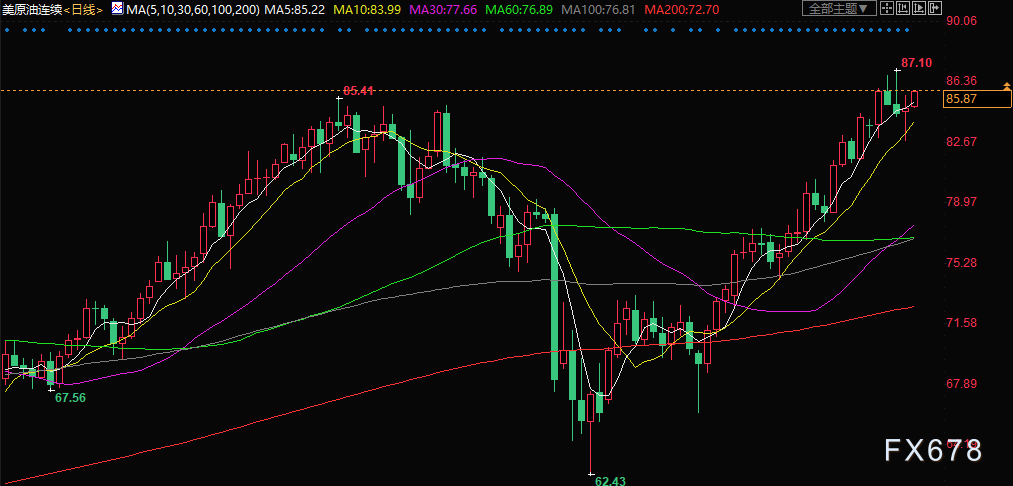
Task: Click the gray MA100:76.81 value
Action: (x=599, y=9)
